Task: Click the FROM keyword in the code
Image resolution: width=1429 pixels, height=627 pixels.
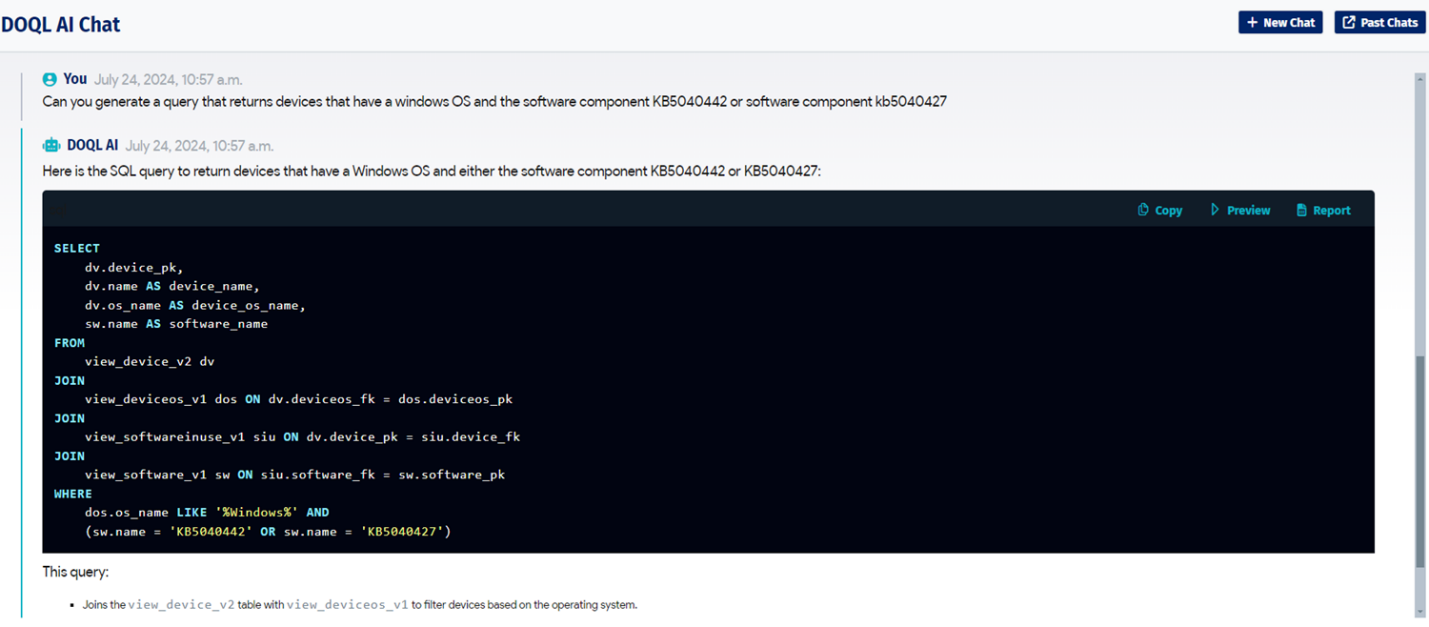Action: click(69, 343)
